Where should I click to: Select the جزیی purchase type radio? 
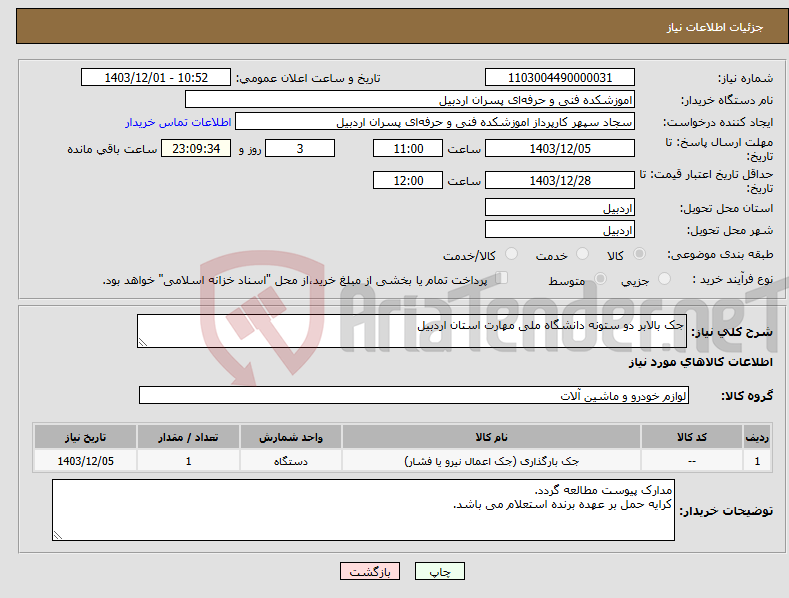(x=664, y=278)
